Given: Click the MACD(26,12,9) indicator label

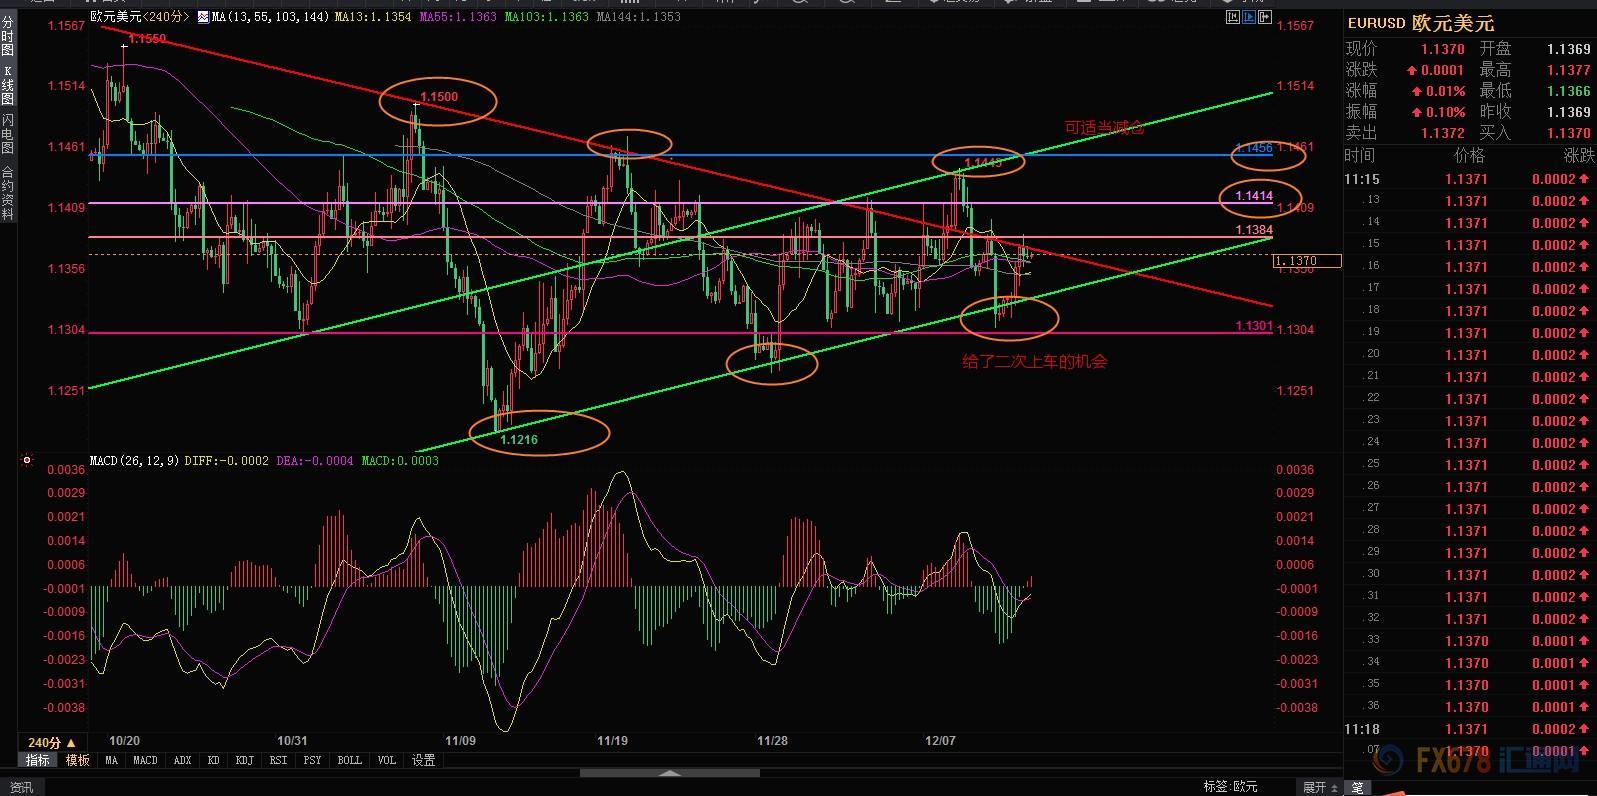Looking at the screenshot, I should (x=135, y=461).
